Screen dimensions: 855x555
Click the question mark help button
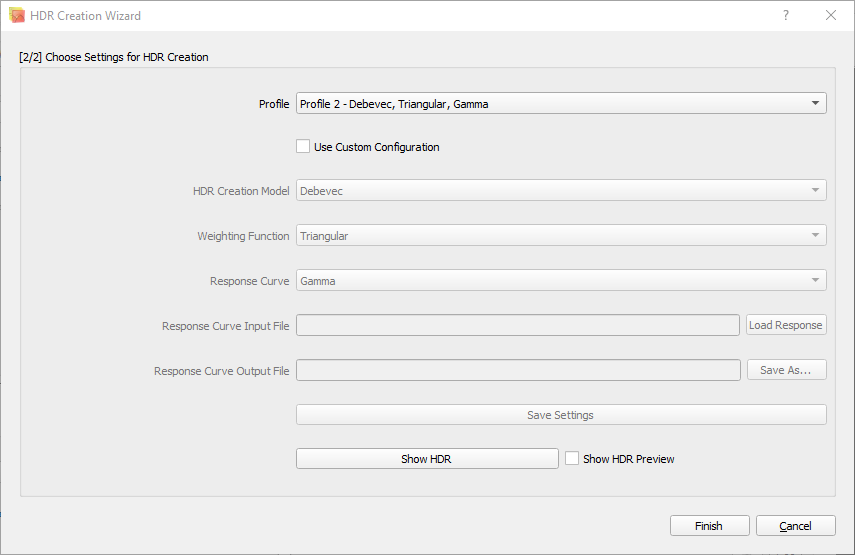tap(786, 16)
